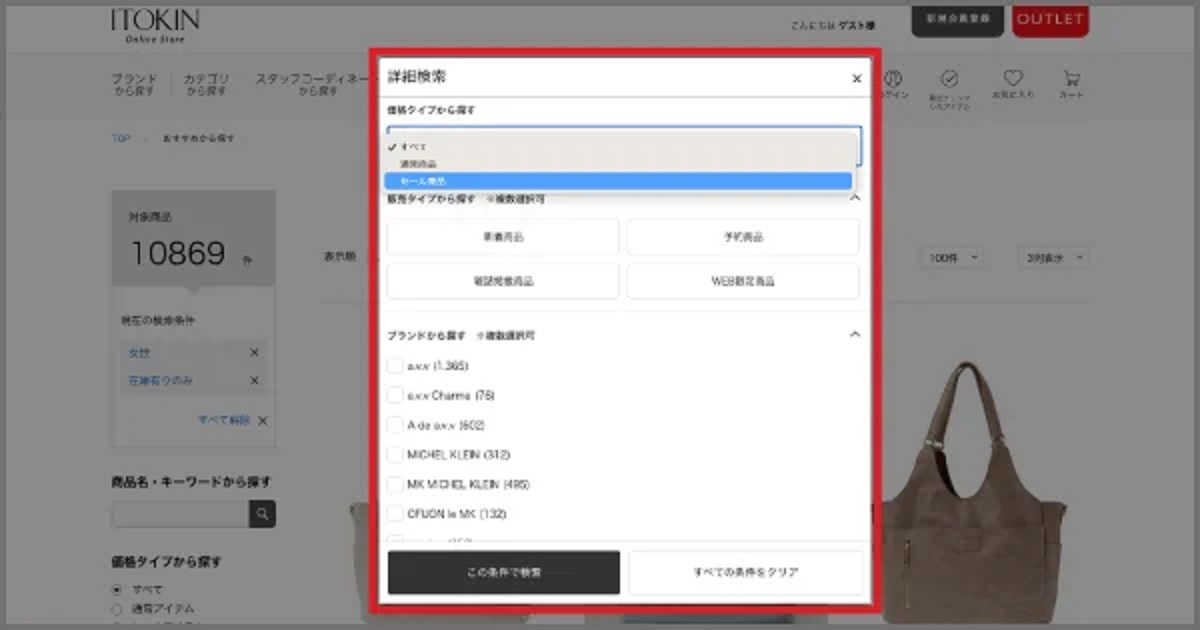Open favorites heart icon in header
1200x630 pixels.
pos(1013,83)
